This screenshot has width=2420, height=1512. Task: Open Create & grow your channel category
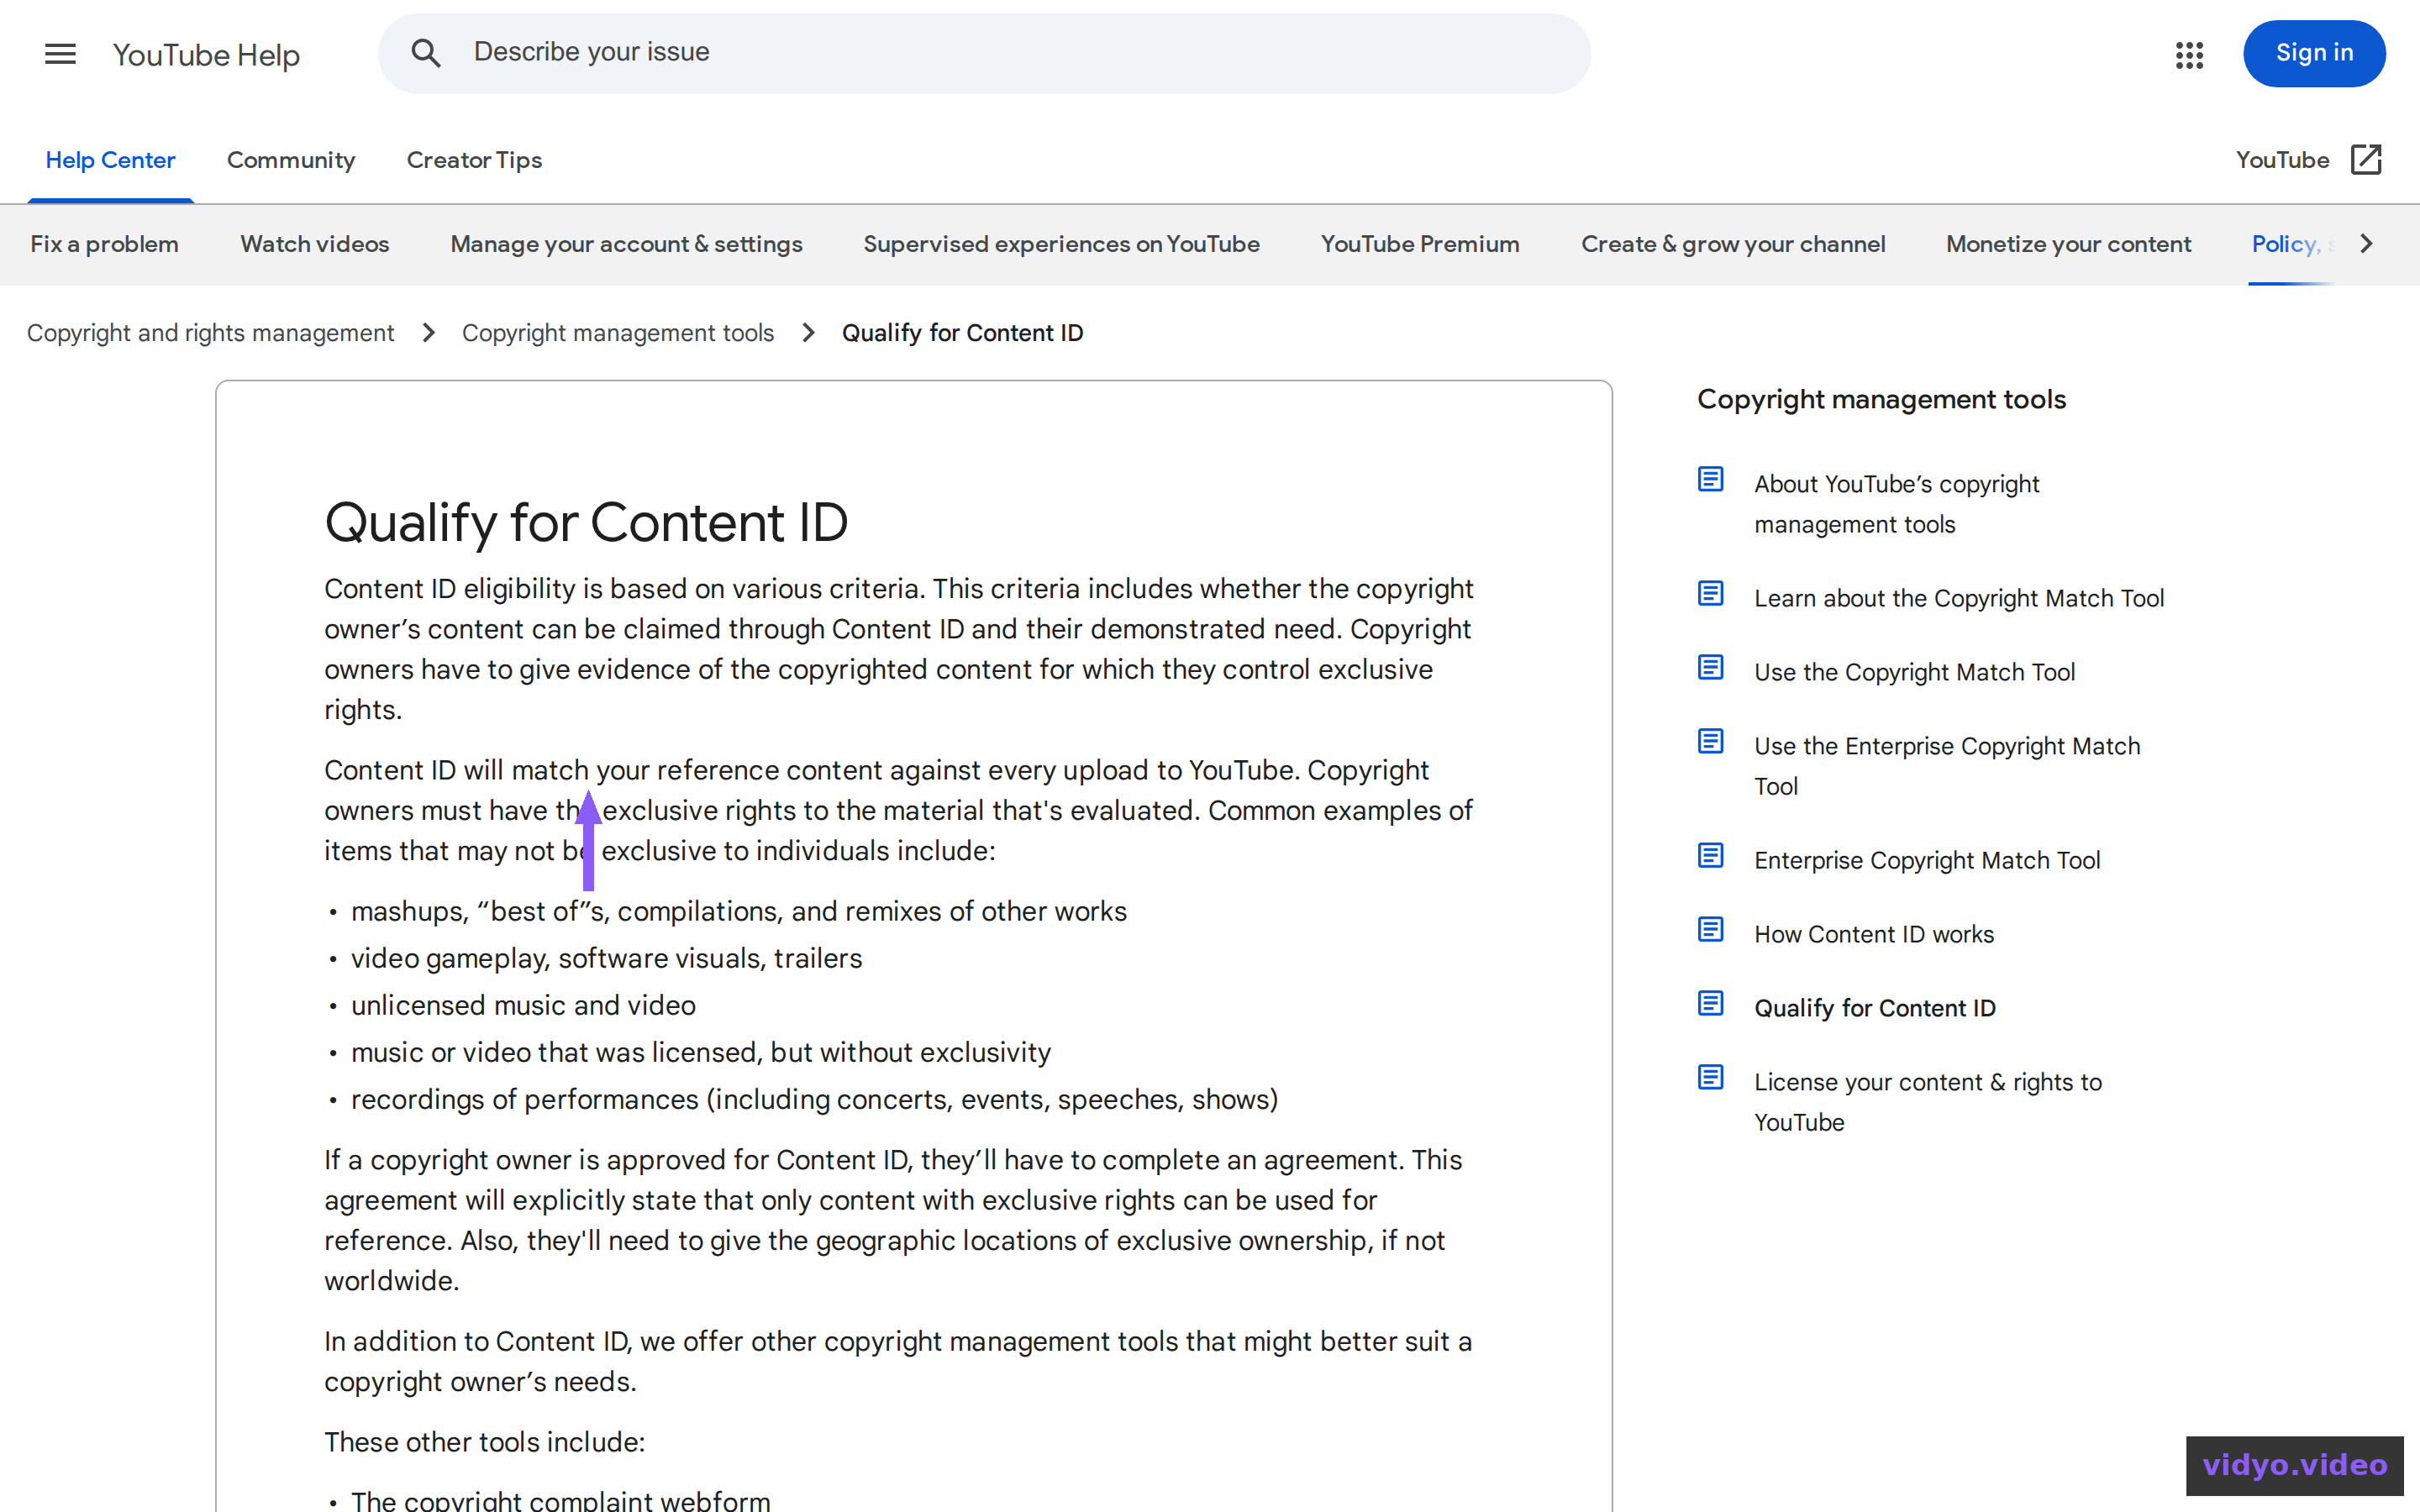pos(1733,244)
